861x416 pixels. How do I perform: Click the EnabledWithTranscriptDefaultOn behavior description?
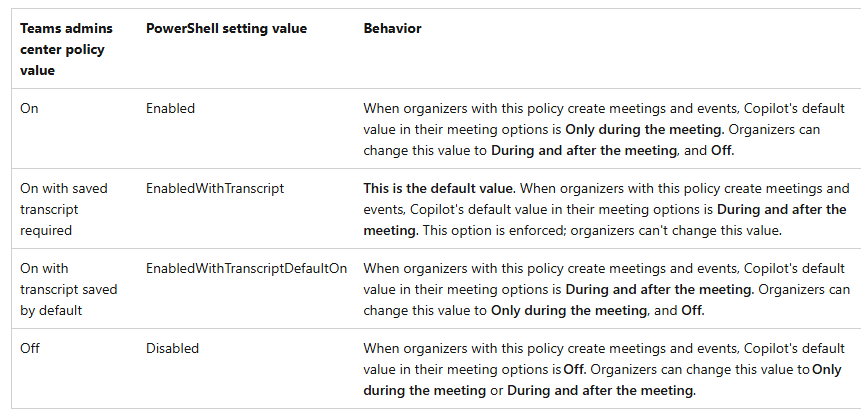(x=607, y=290)
